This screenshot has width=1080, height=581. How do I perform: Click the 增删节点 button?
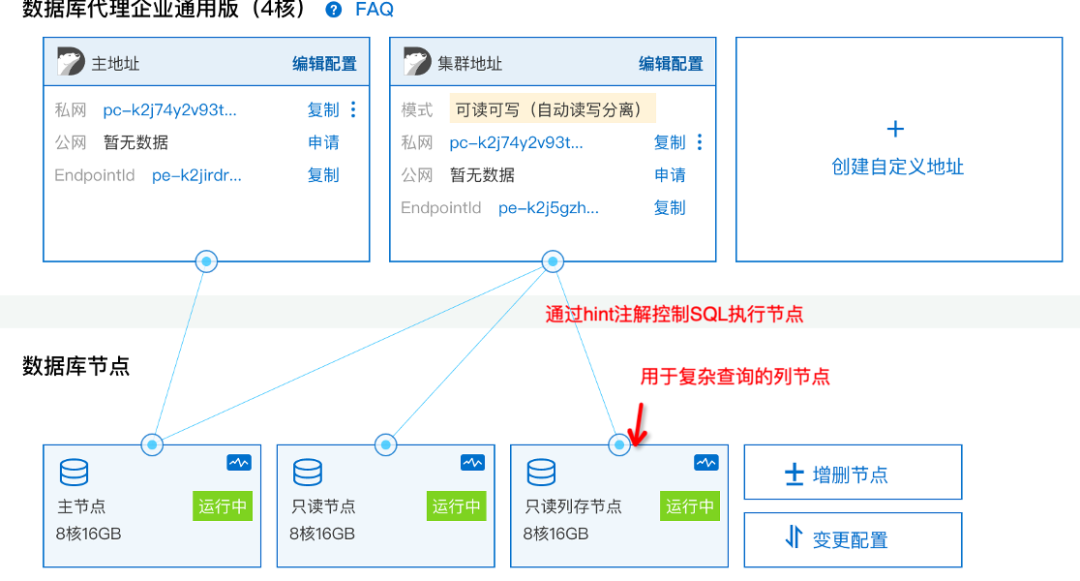853,471
